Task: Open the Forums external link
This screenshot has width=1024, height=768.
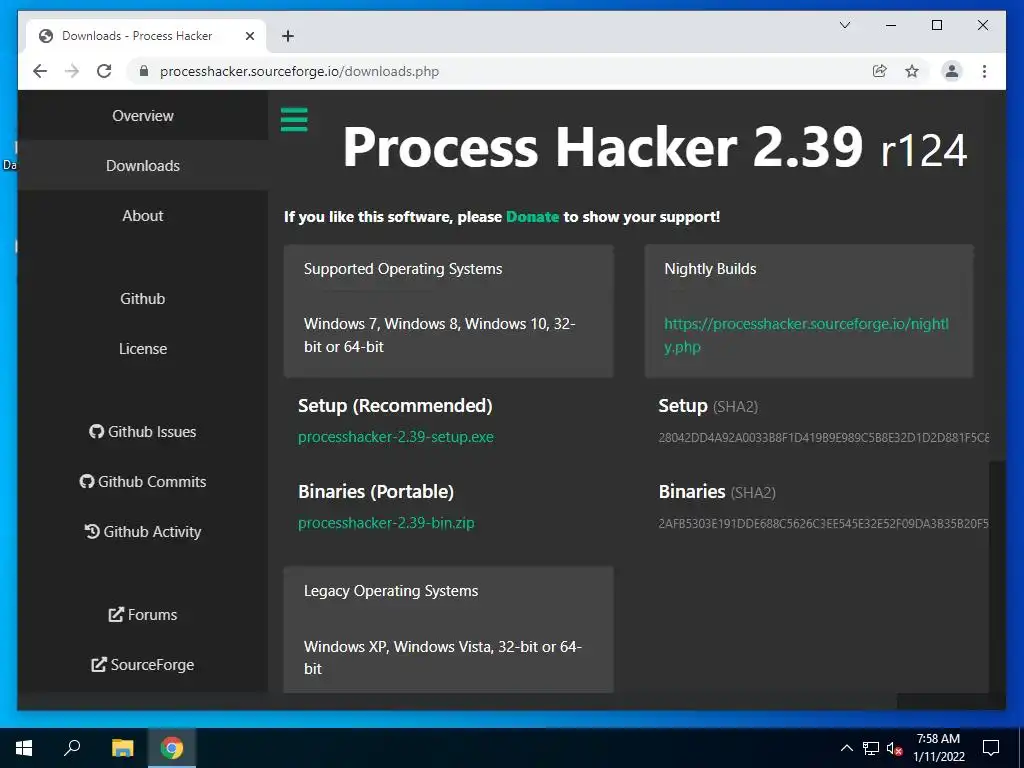Action: [142, 615]
